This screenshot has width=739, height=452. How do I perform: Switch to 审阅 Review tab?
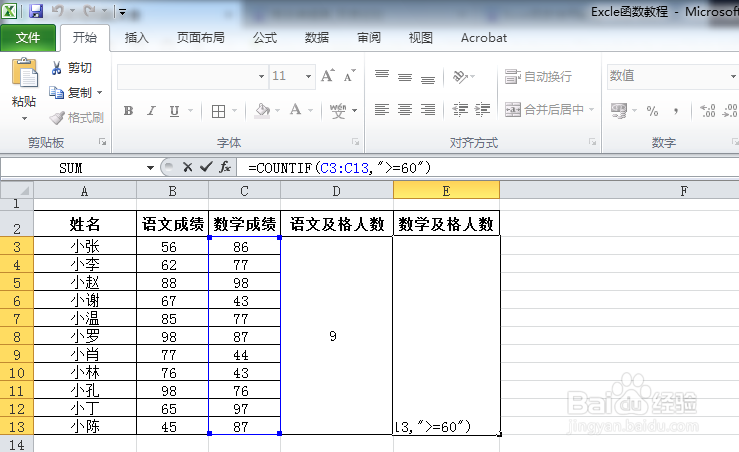(x=369, y=38)
